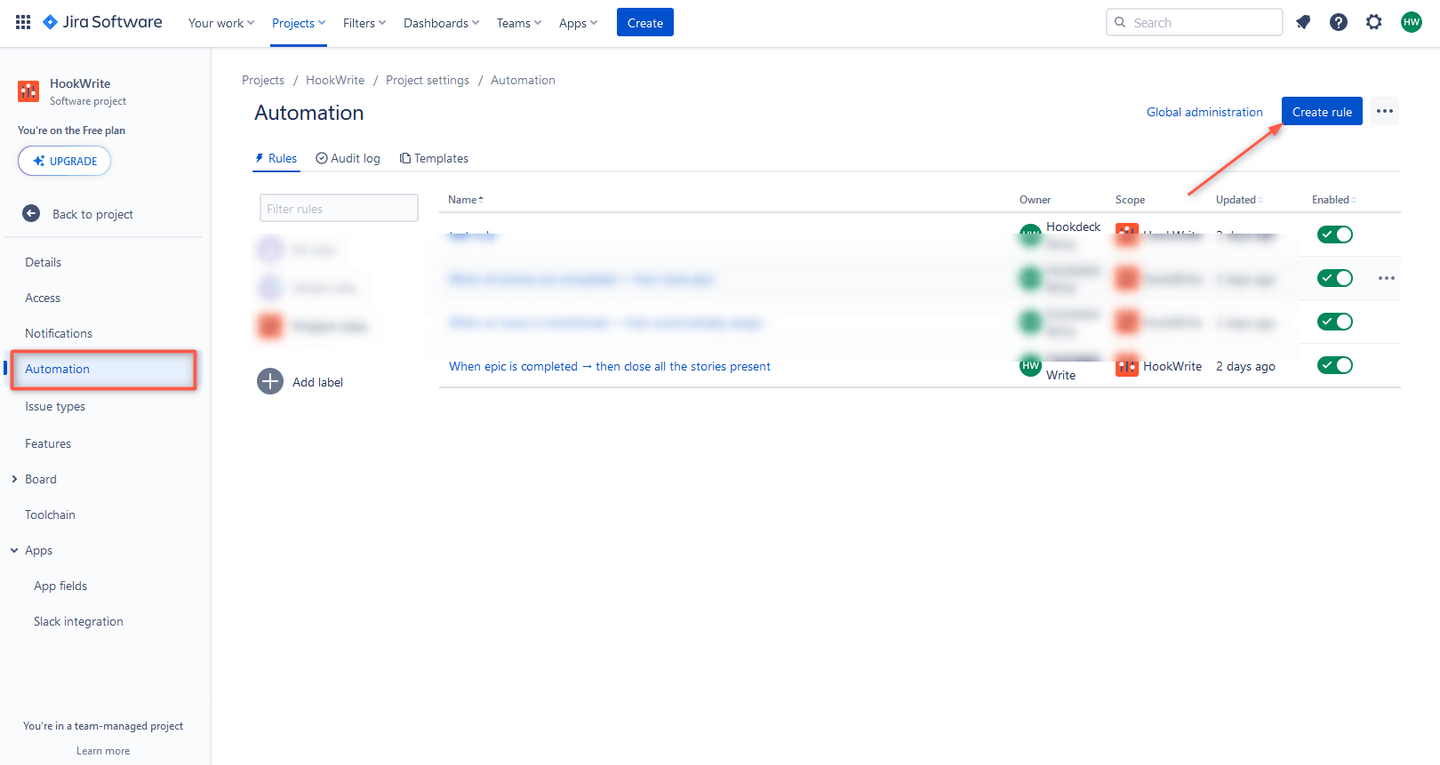Click the Back to project arrow icon

pyautogui.click(x=30, y=213)
